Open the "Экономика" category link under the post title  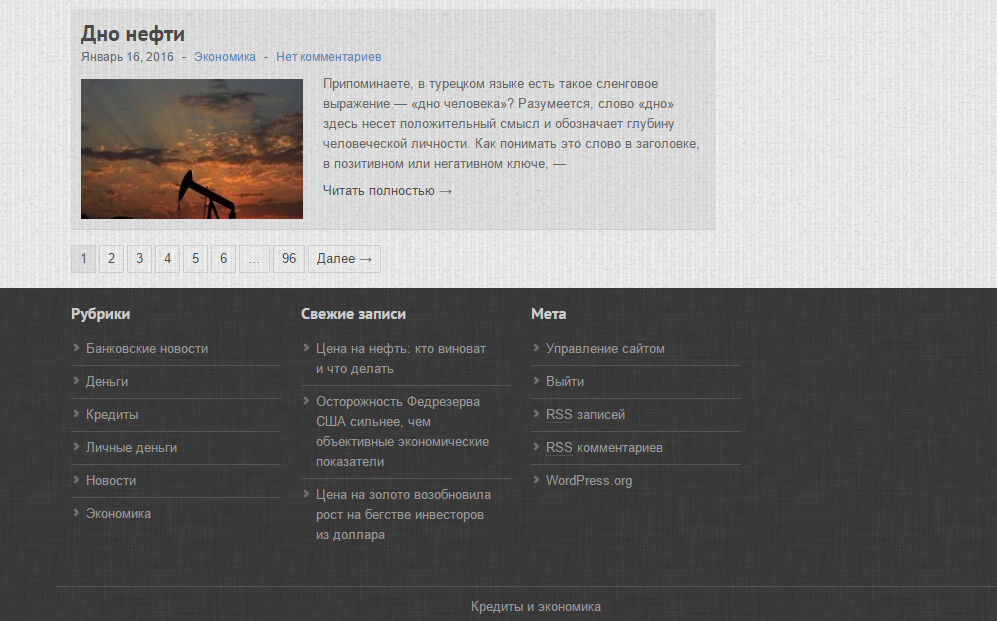[224, 57]
